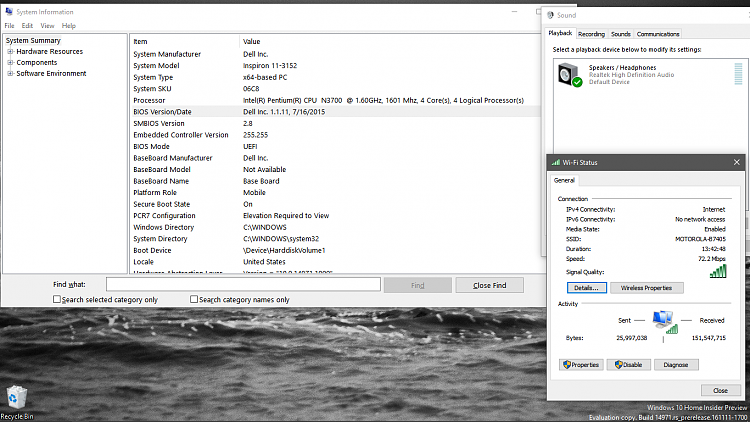Expand the Software Environment tree node
This screenshot has height=422, width=750.
point(10,73)
